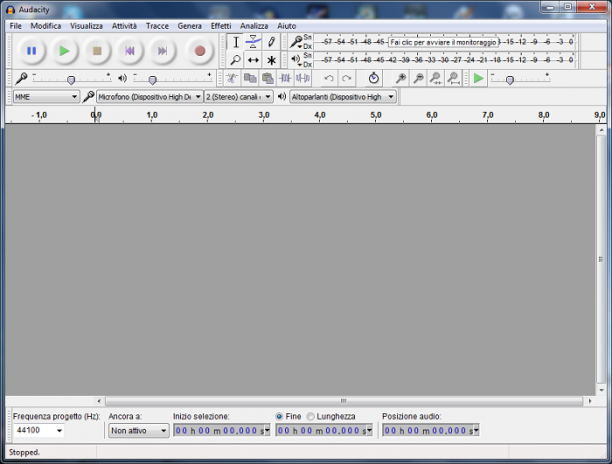Click the Stop transport button

click(97, 51)
